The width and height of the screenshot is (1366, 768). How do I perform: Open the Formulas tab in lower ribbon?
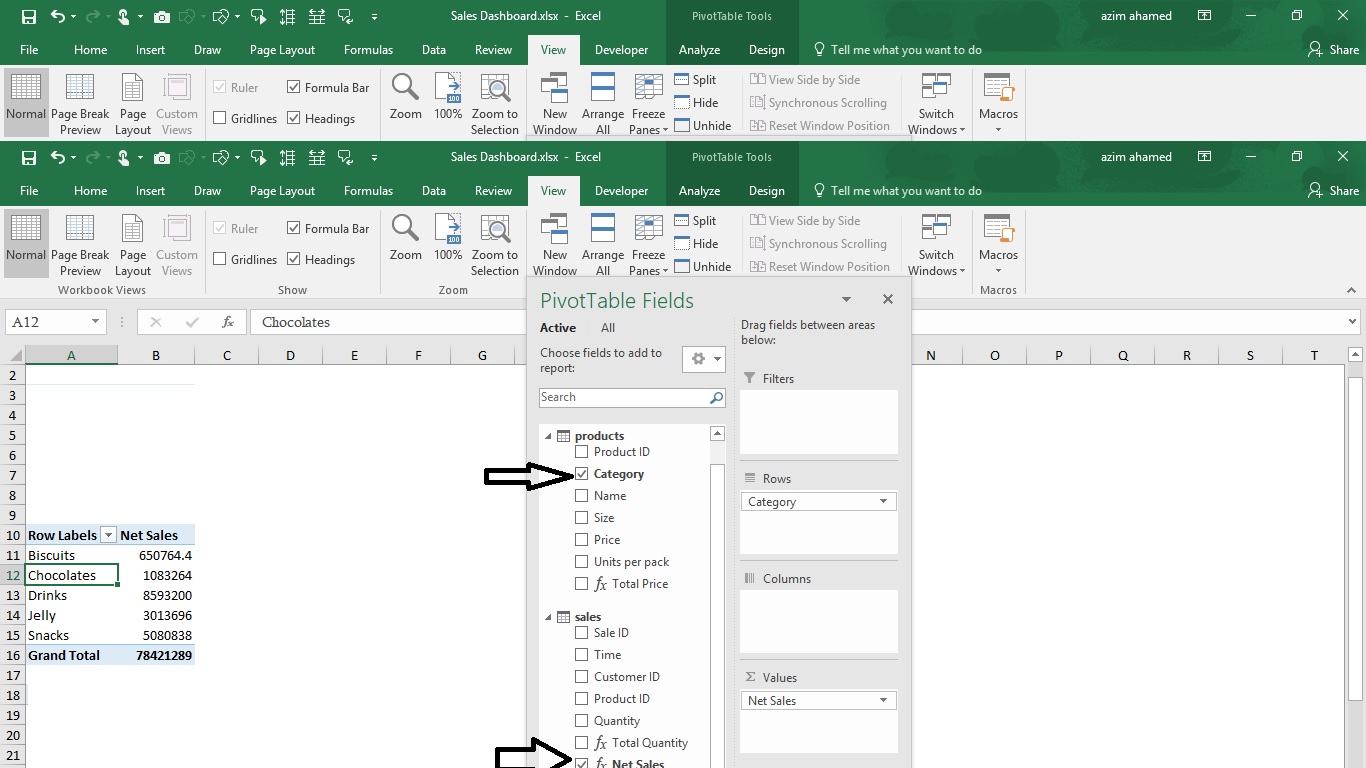pos(369,191)
